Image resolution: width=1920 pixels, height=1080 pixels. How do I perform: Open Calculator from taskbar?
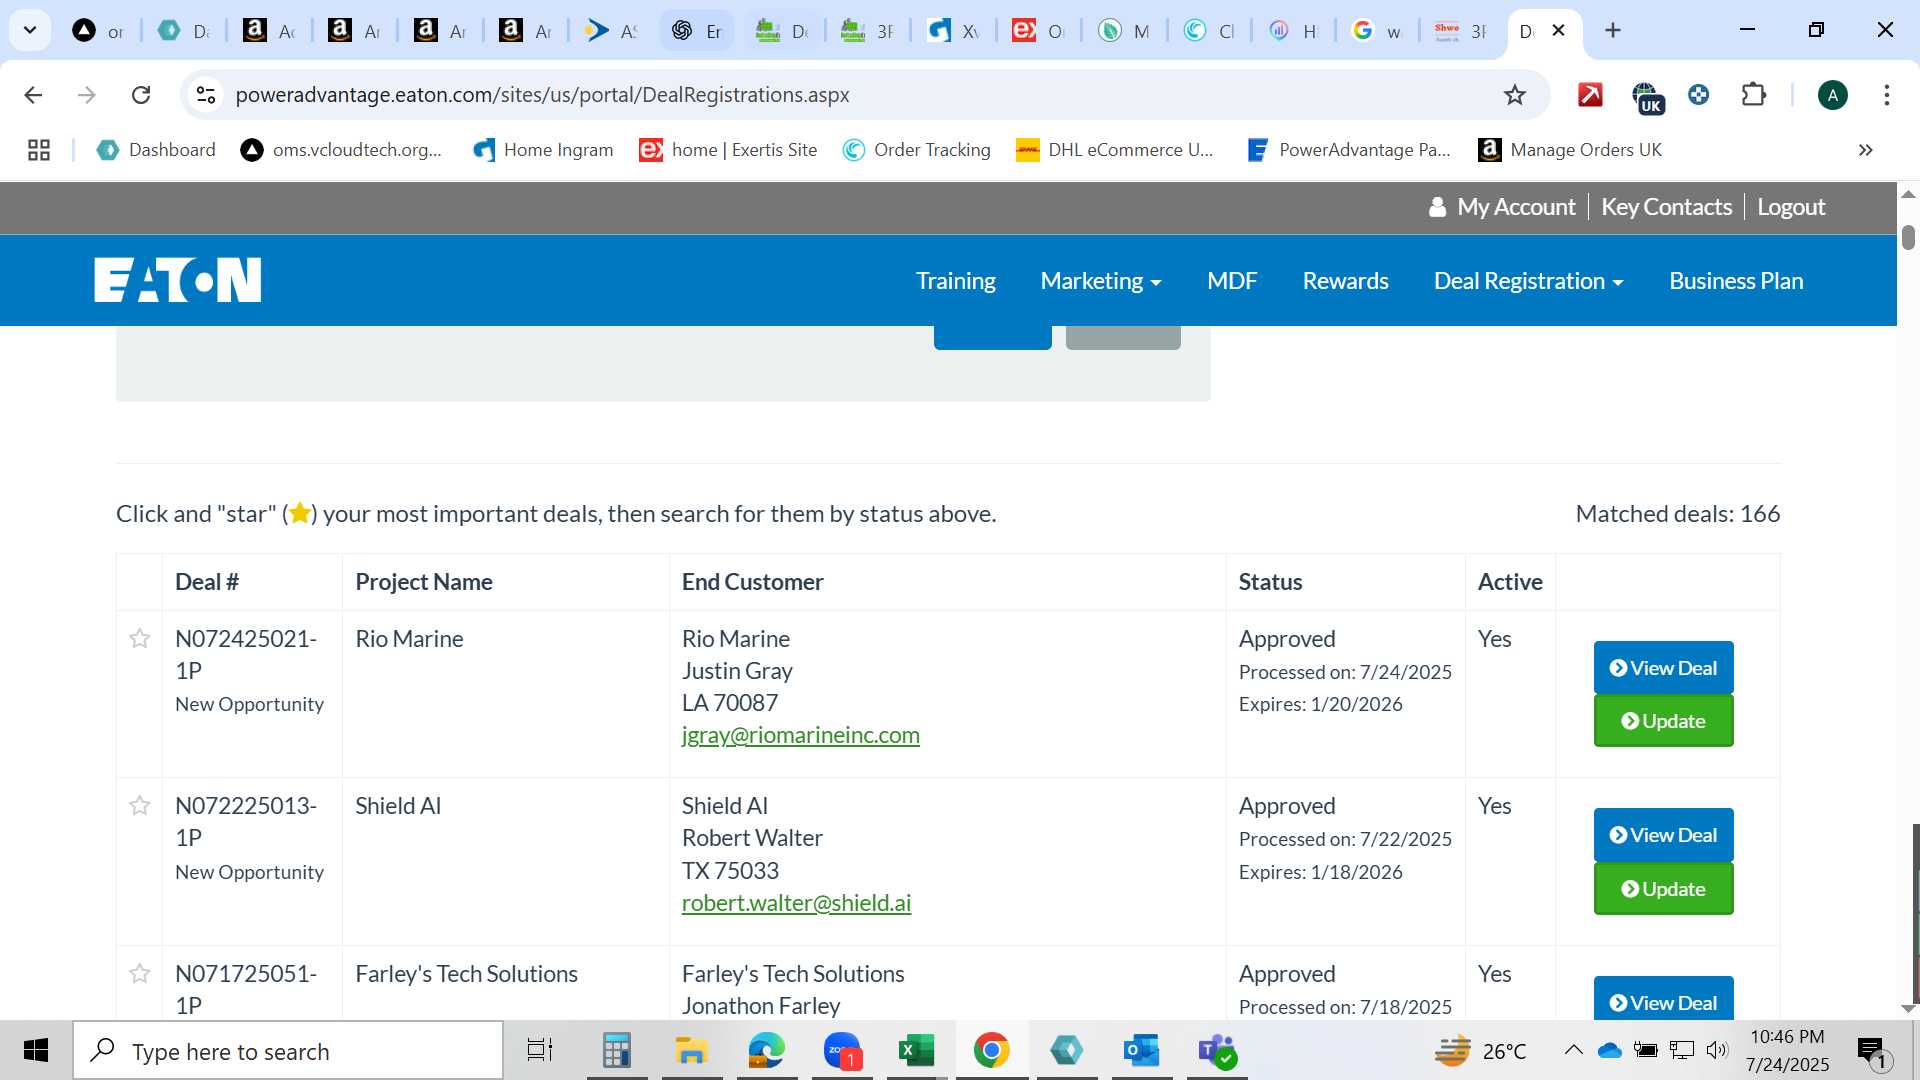coord(617,1050)
